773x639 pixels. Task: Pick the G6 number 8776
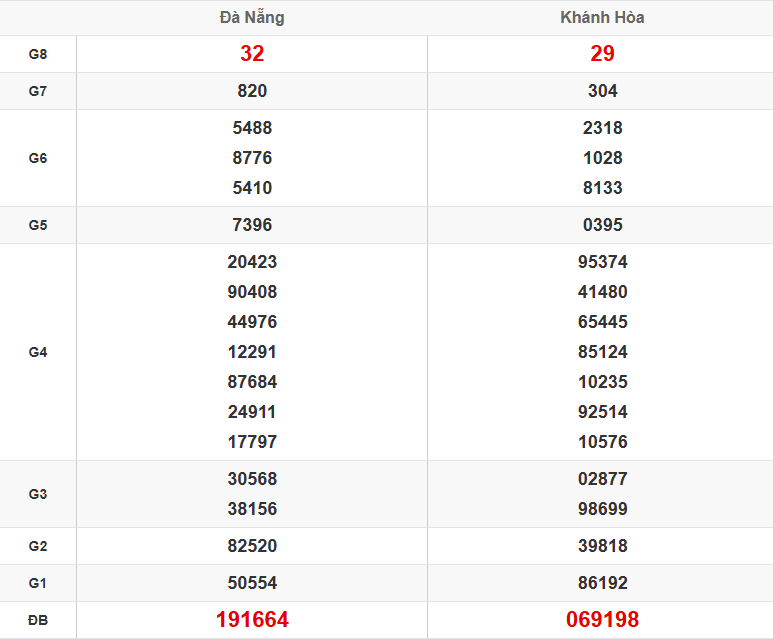click(x=252, y=158)
